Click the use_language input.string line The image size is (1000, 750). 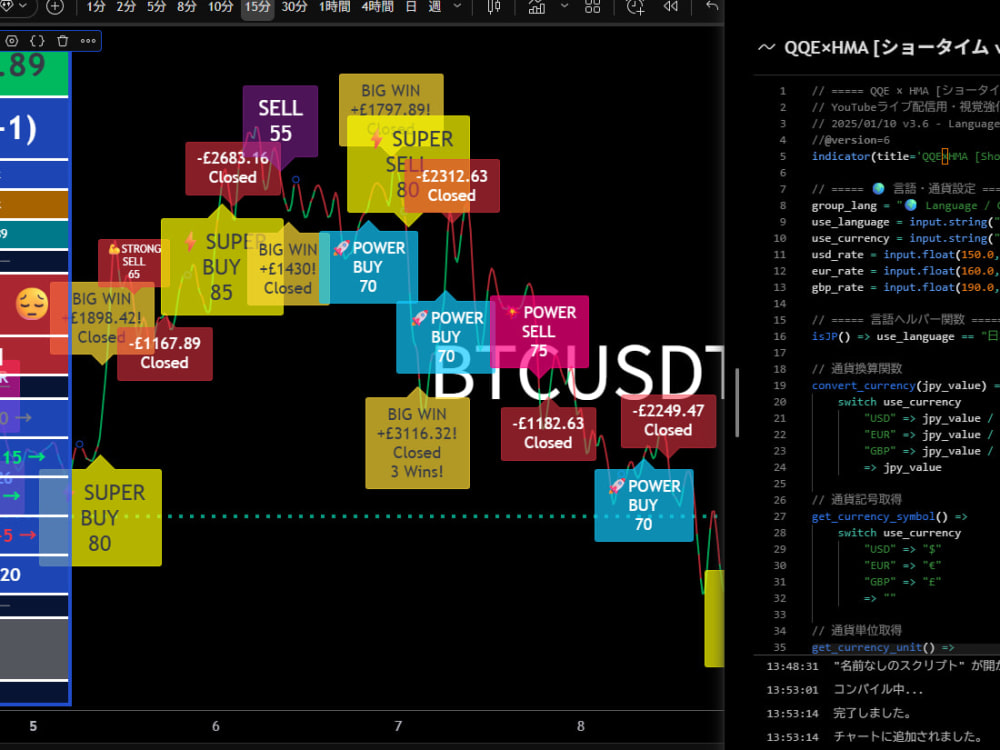906,222
